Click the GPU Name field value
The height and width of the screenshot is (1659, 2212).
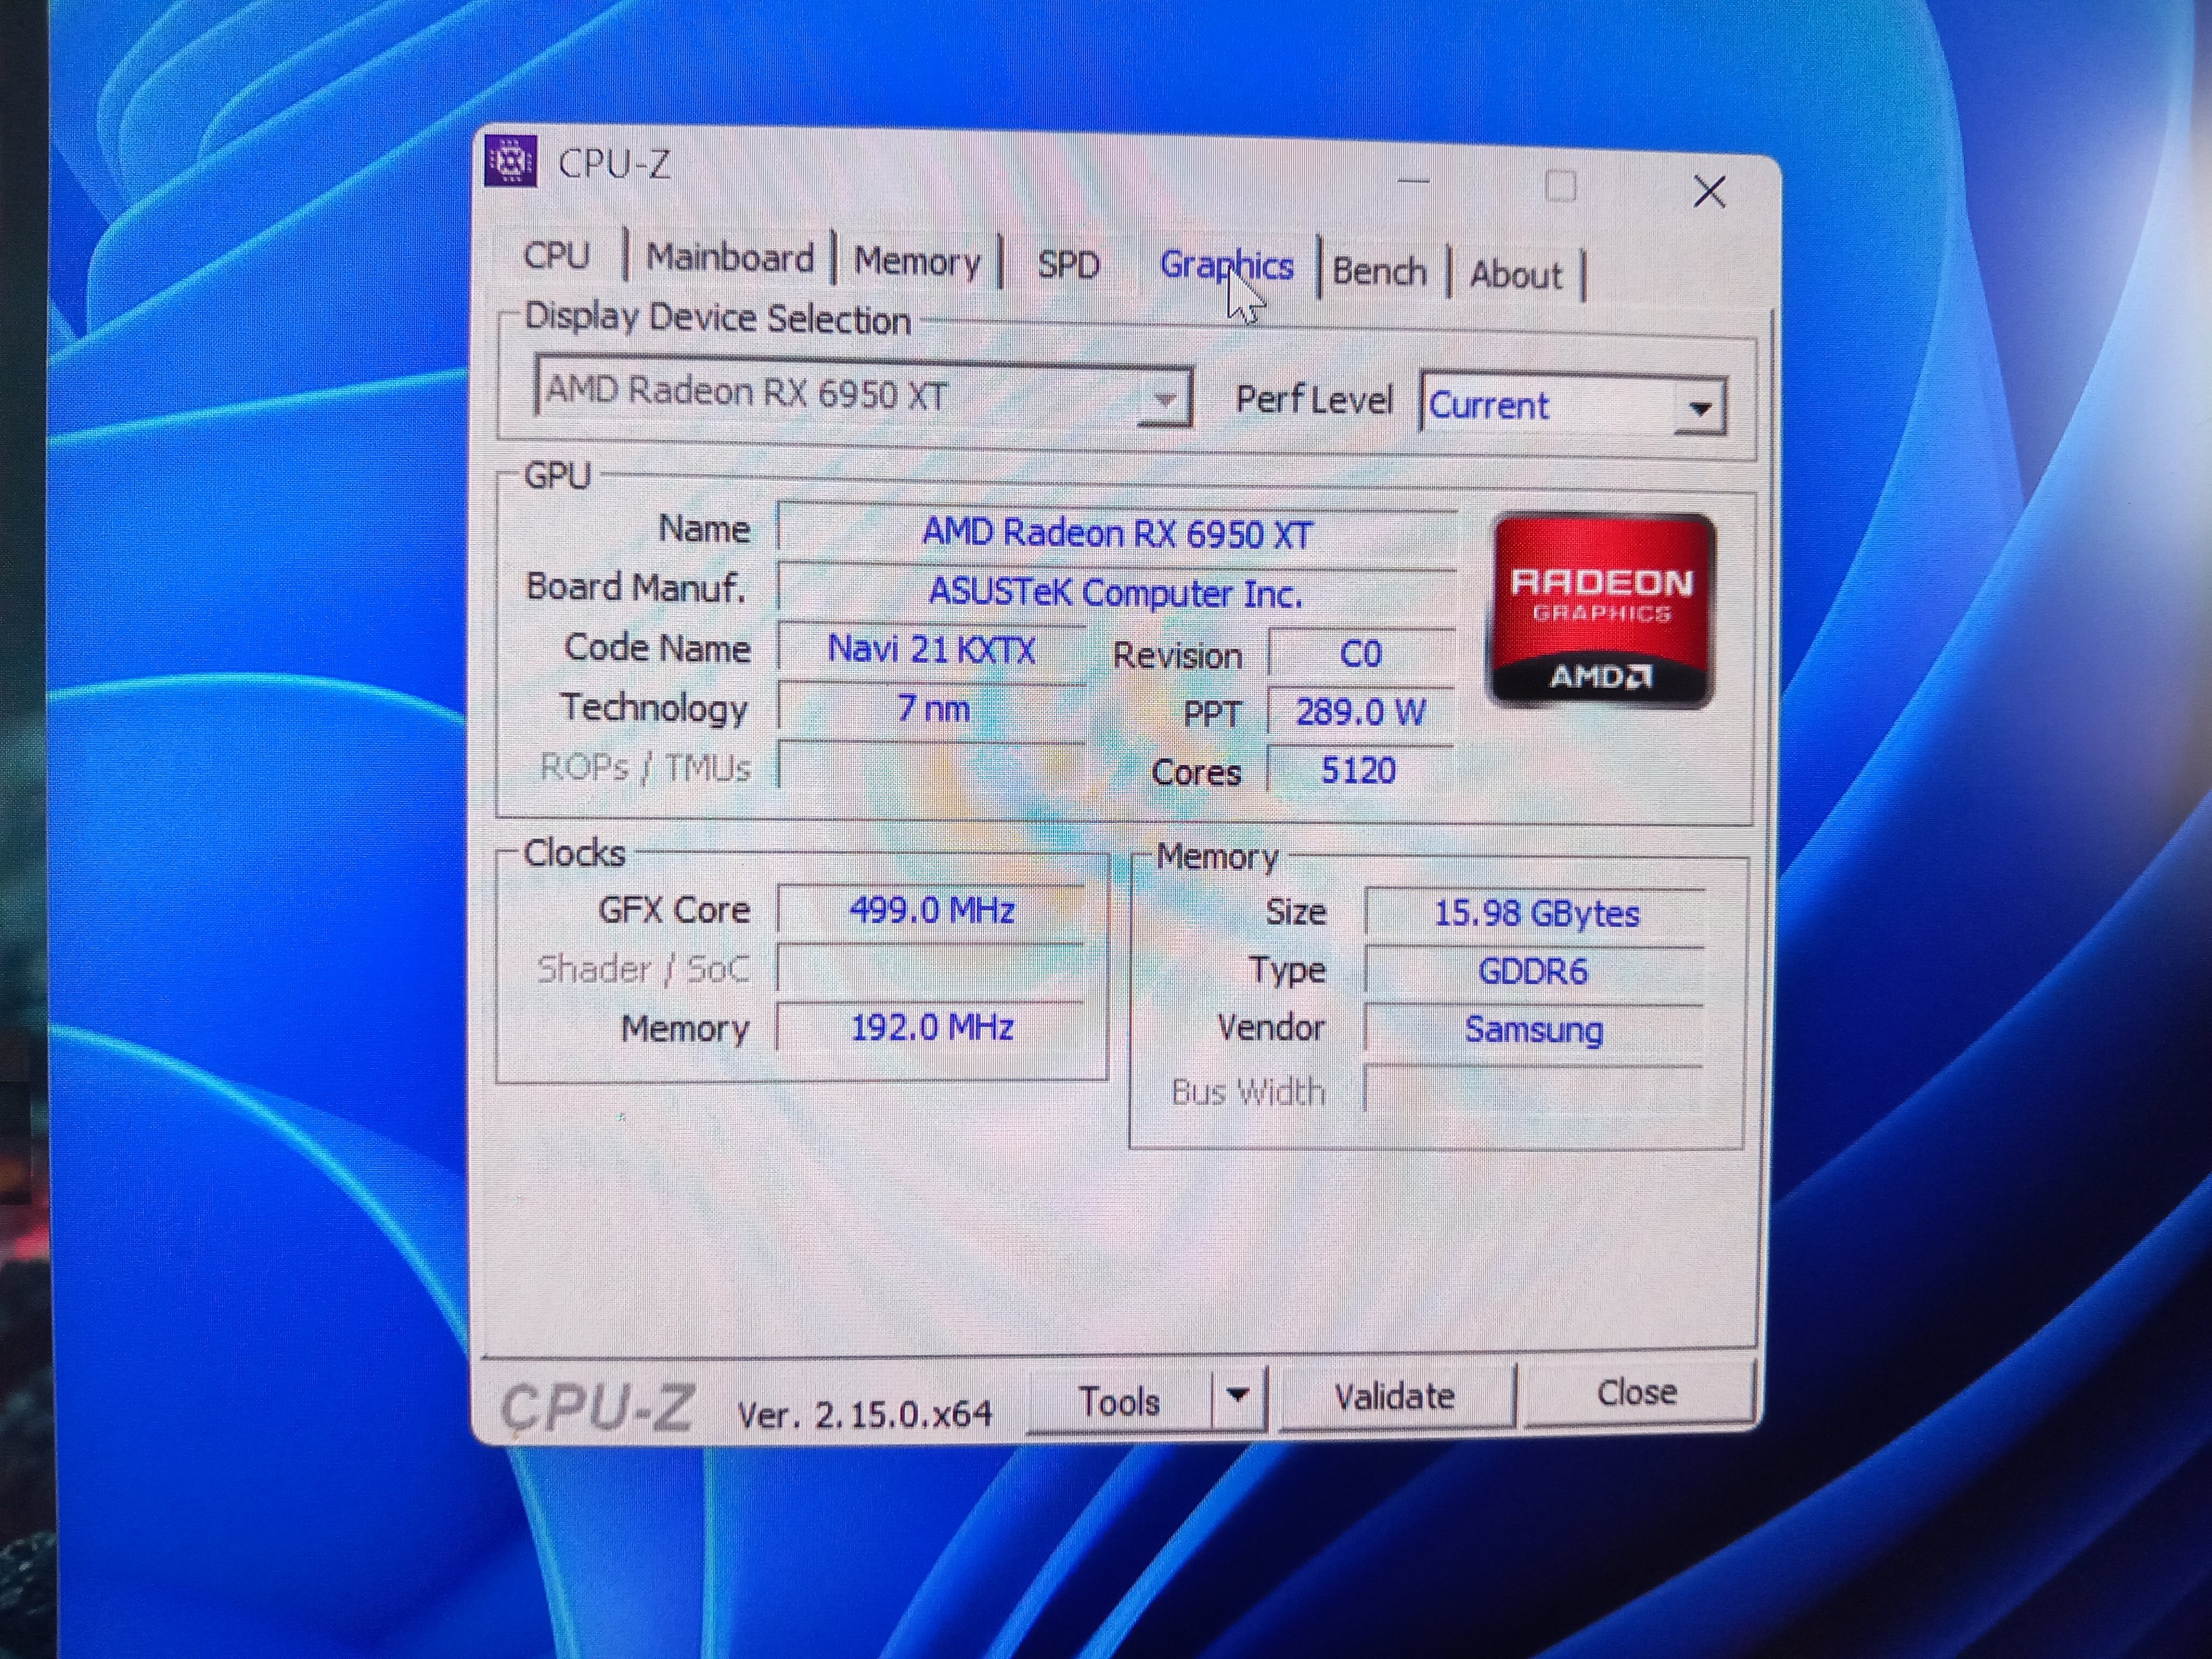[1115, 533]
